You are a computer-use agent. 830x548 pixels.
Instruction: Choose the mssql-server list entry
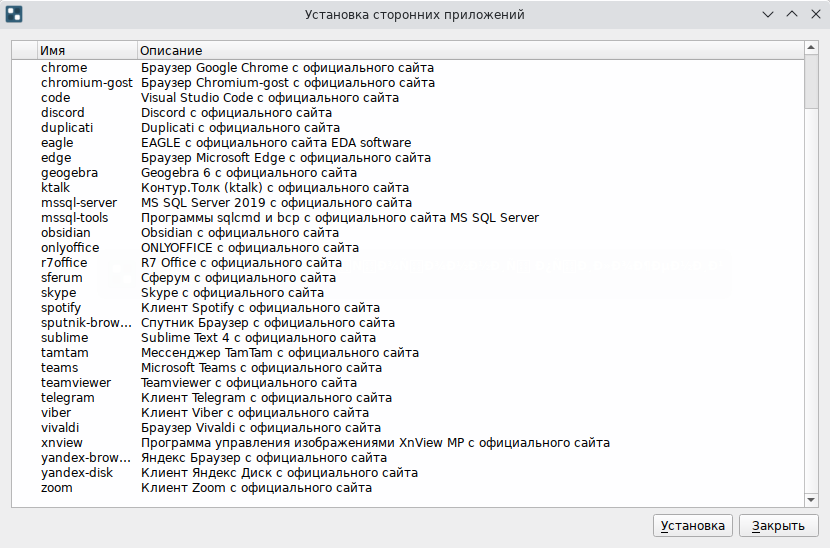point(79,203)
